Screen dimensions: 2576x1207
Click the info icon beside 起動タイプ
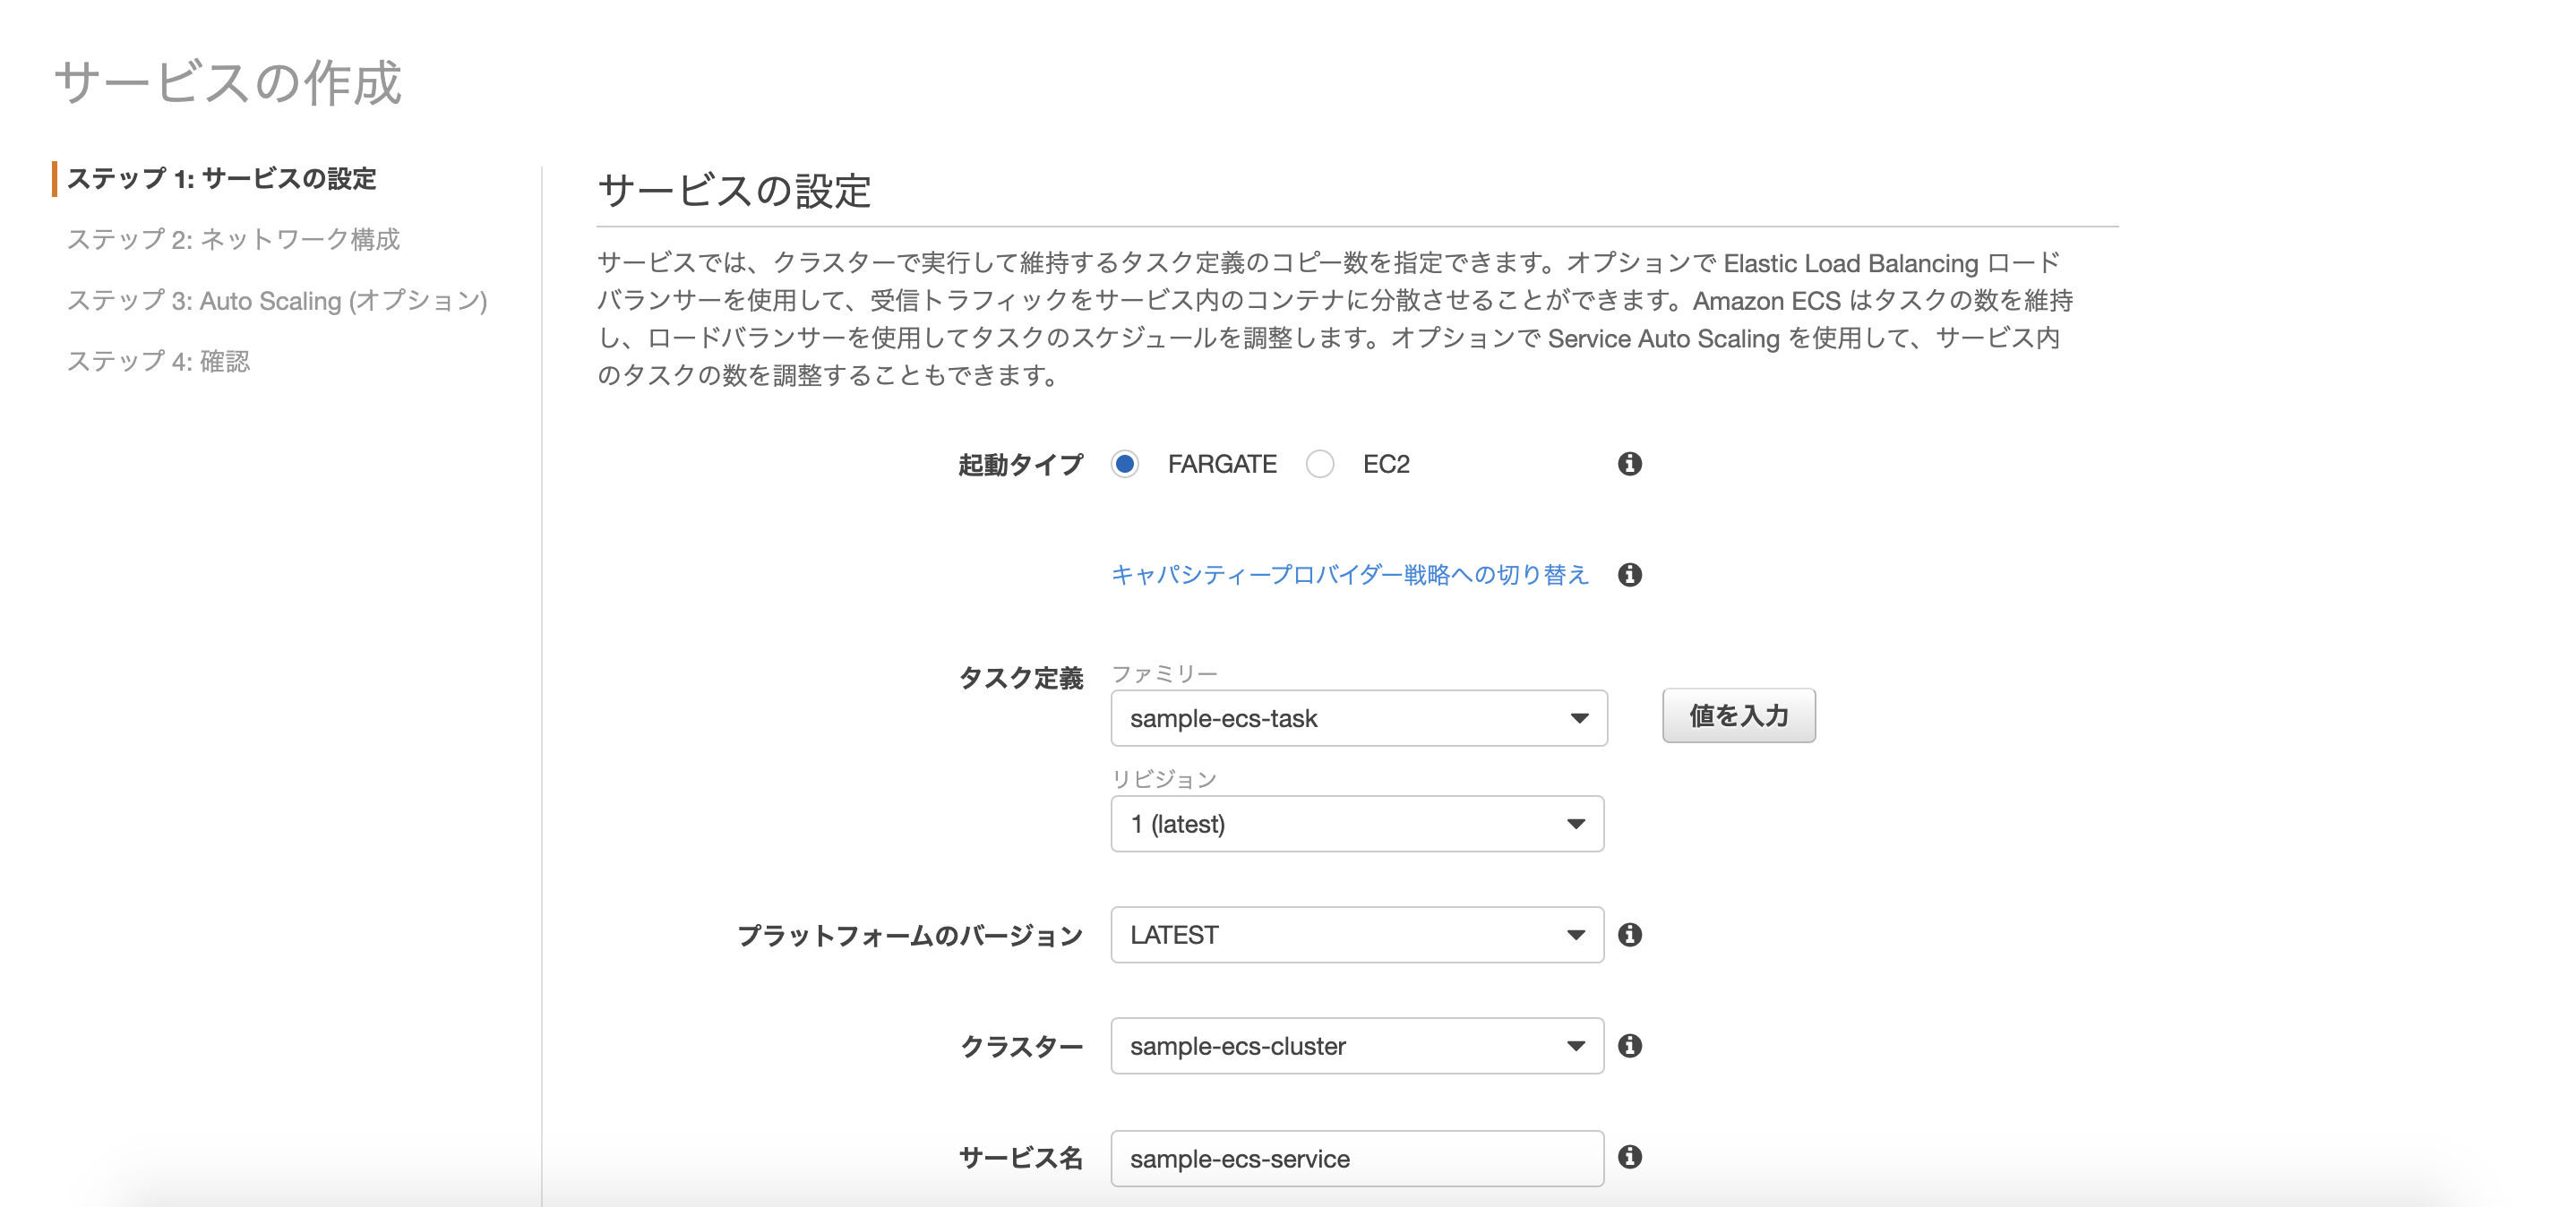coord(1629,464)
